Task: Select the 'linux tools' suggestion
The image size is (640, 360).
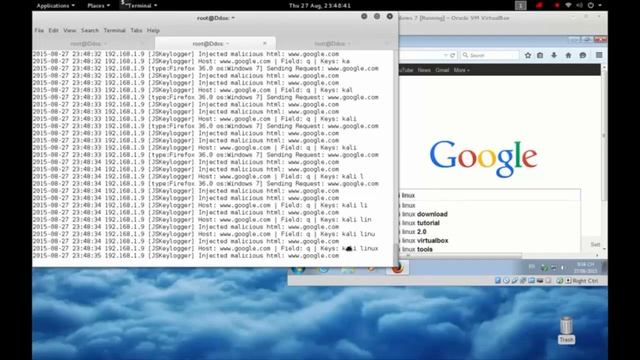Action: 417,249
